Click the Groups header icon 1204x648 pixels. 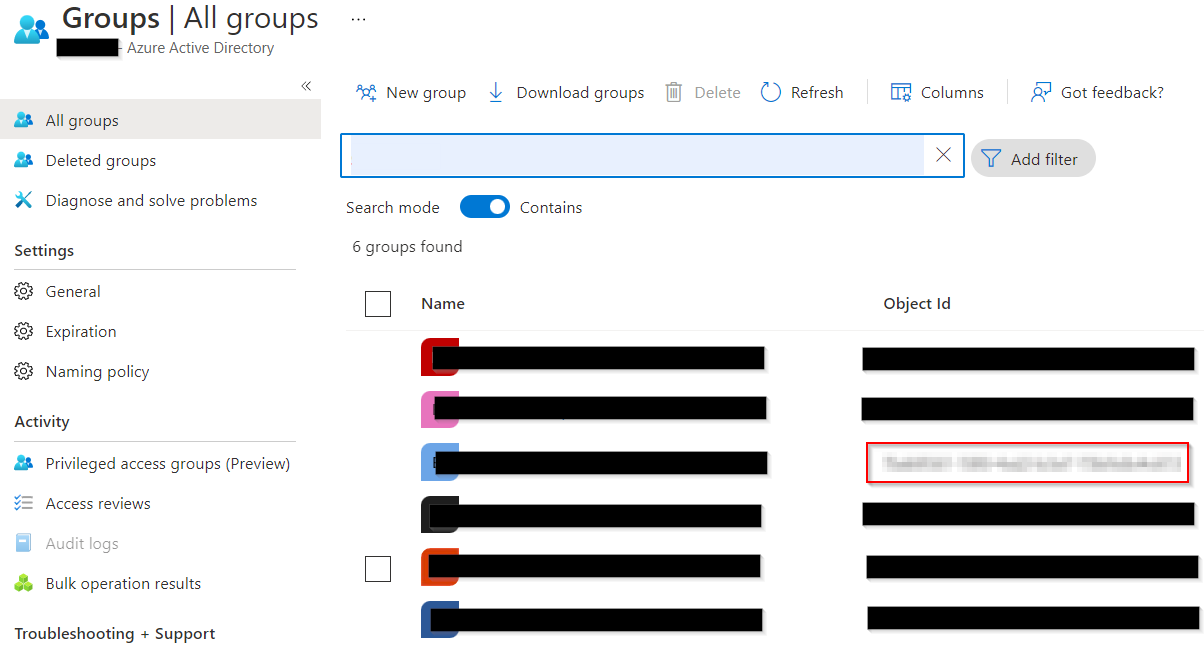32,28
